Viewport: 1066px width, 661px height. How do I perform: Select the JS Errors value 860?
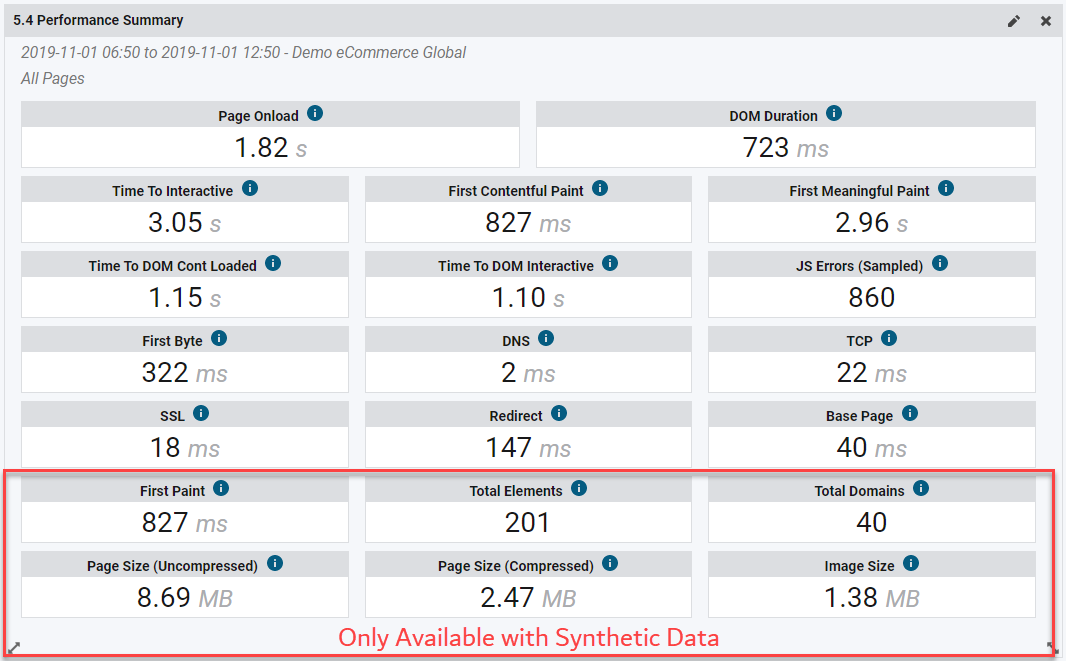pos(872,297)
